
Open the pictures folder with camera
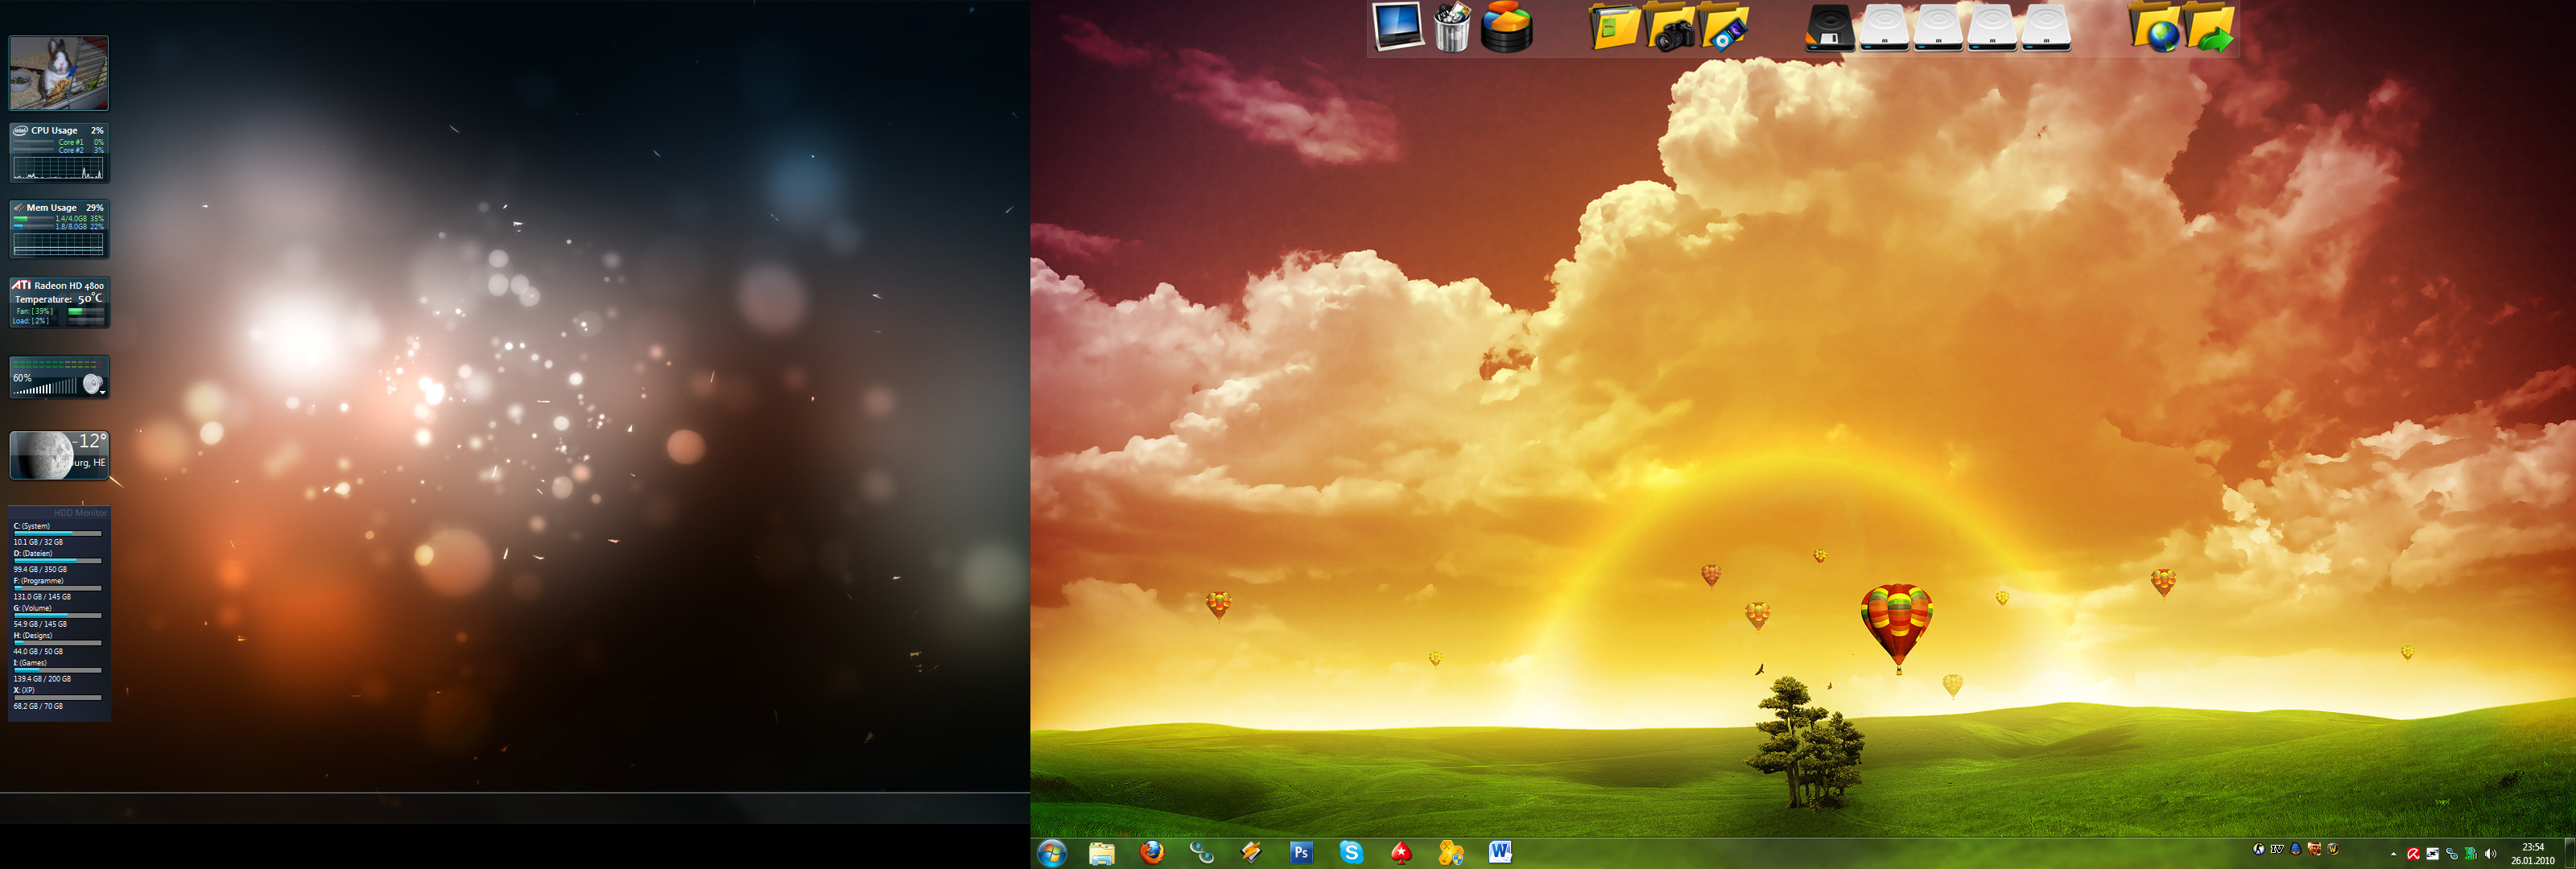pyautogui.click(x=1670, y=27)
